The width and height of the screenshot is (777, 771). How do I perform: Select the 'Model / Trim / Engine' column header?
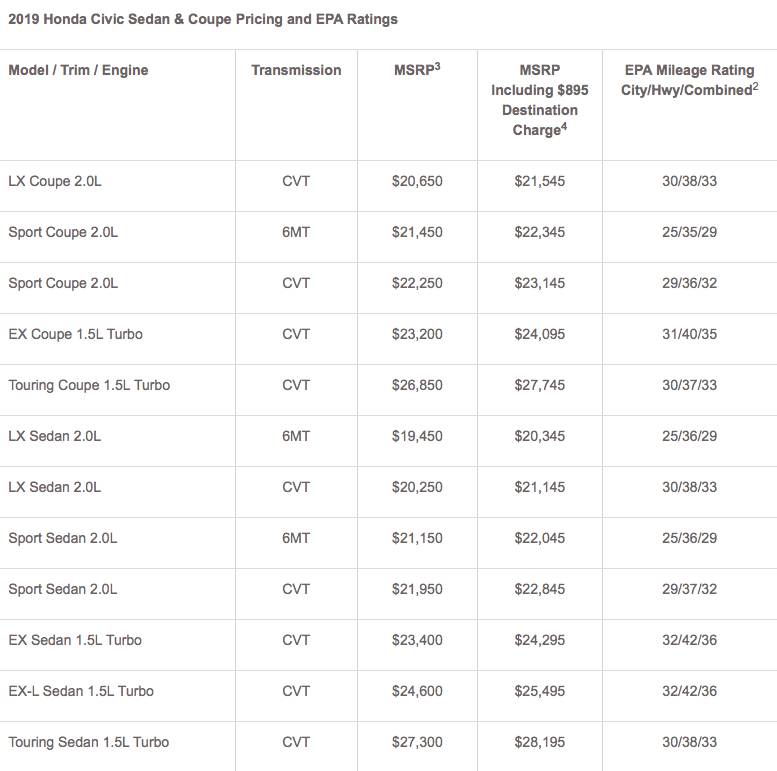(78, 70)
